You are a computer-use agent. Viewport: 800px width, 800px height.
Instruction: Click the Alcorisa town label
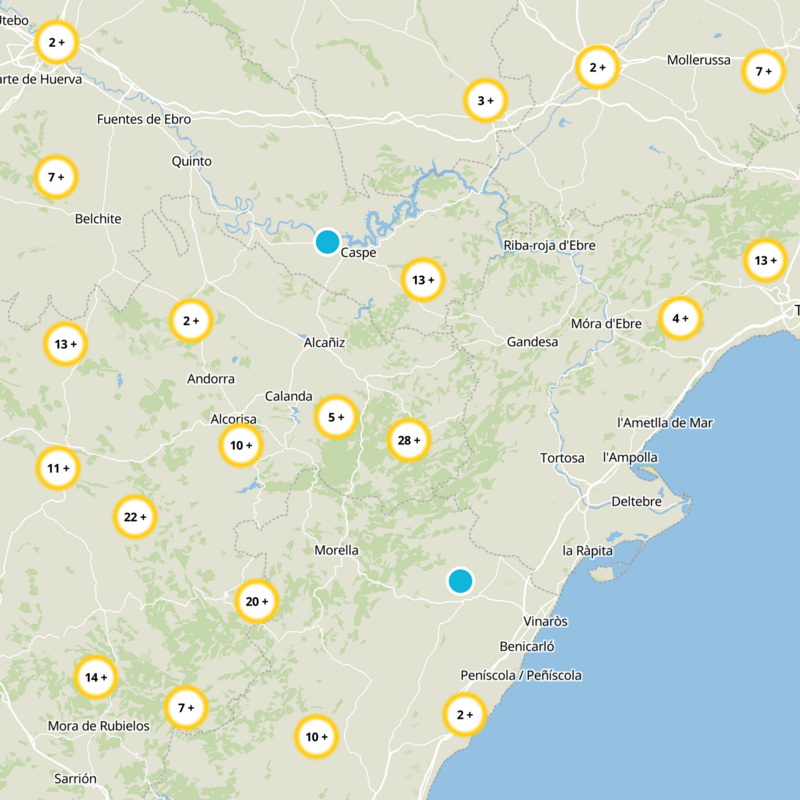[x=234, y=419]
